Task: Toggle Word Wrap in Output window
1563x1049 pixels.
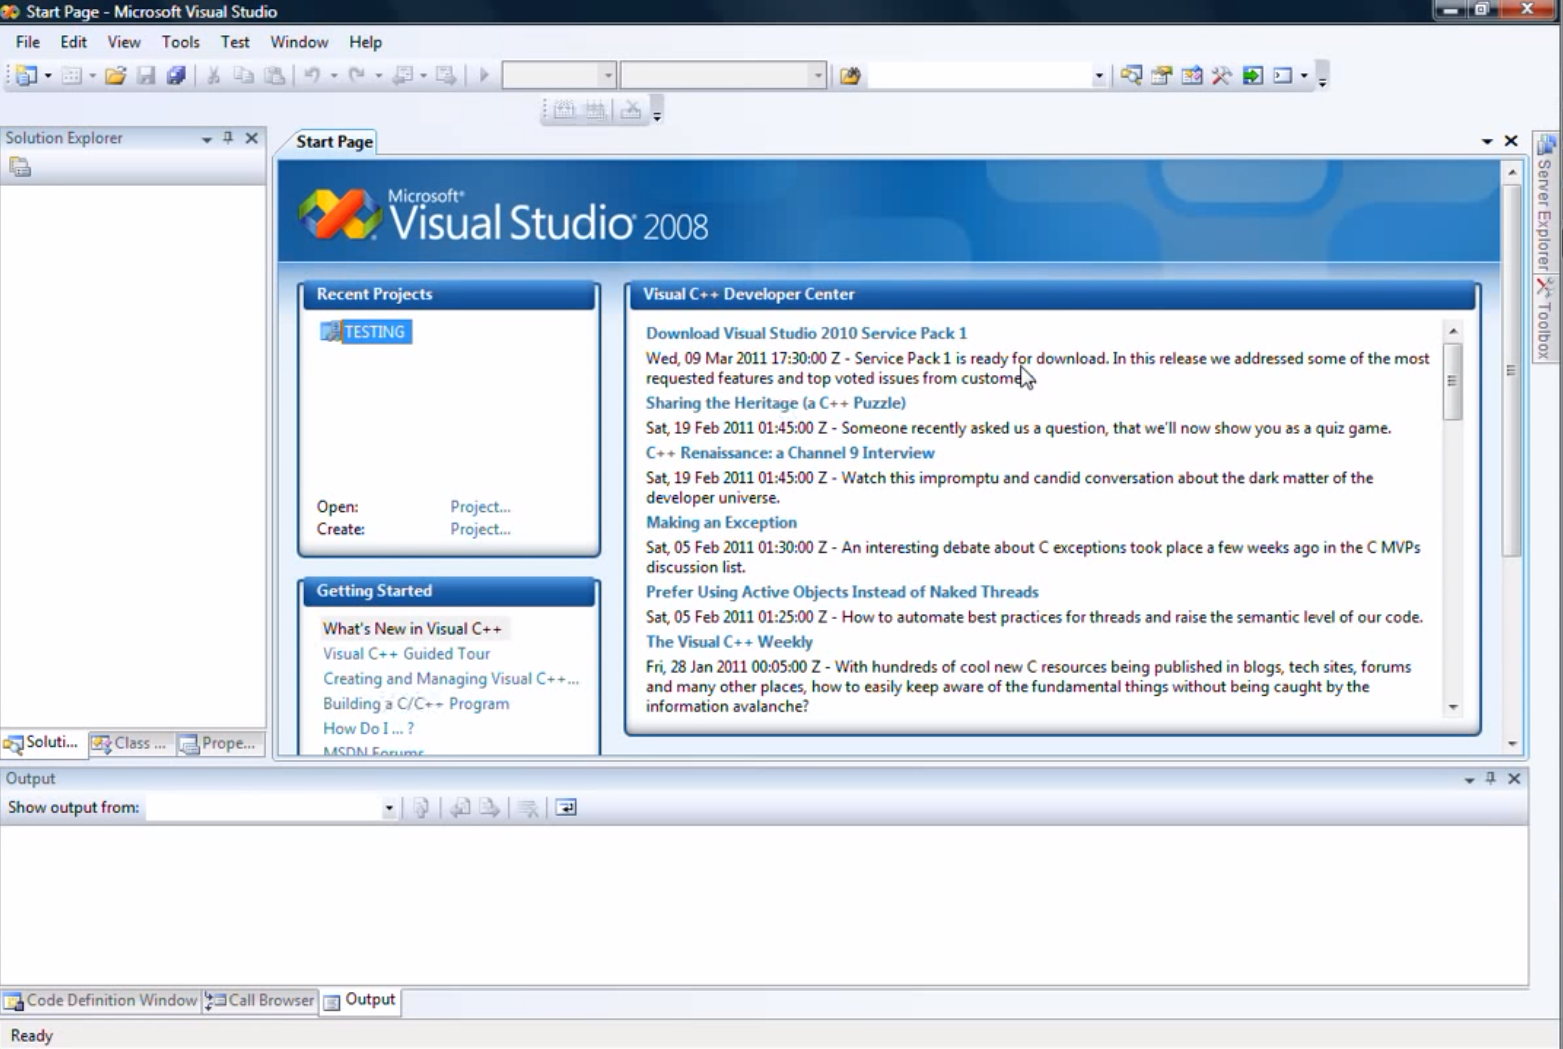Action: pyautogui.click(x=567, y=807)
